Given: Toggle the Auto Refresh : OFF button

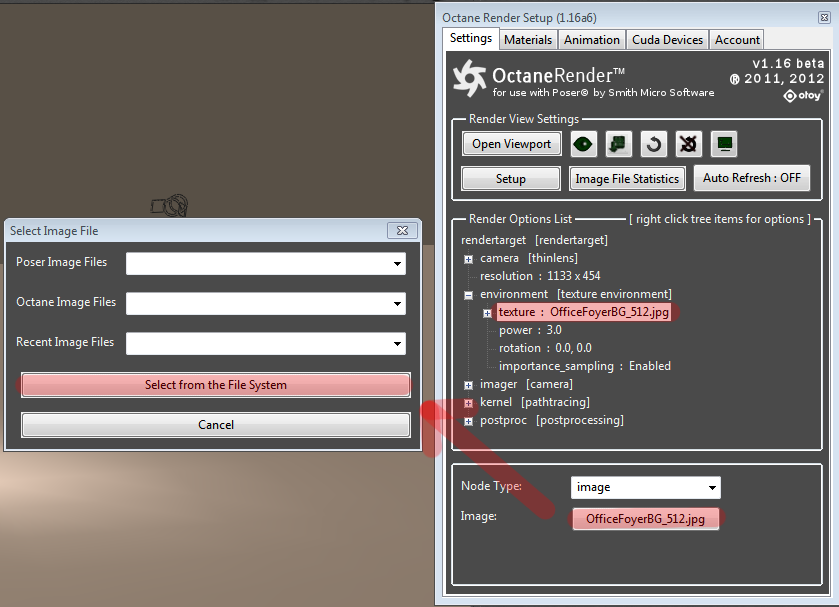Looking at the screenshot, I should coord(752,178).
